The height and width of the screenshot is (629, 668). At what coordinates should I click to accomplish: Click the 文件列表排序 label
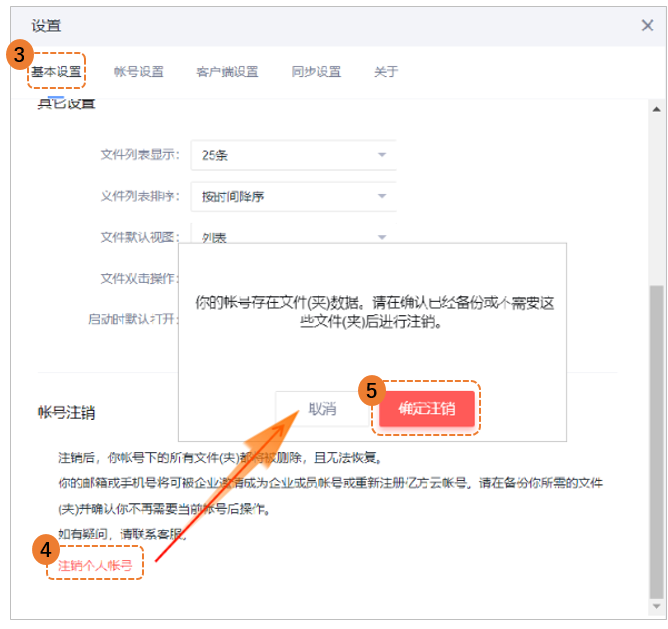pyautogui.click(x=140, y=196)
